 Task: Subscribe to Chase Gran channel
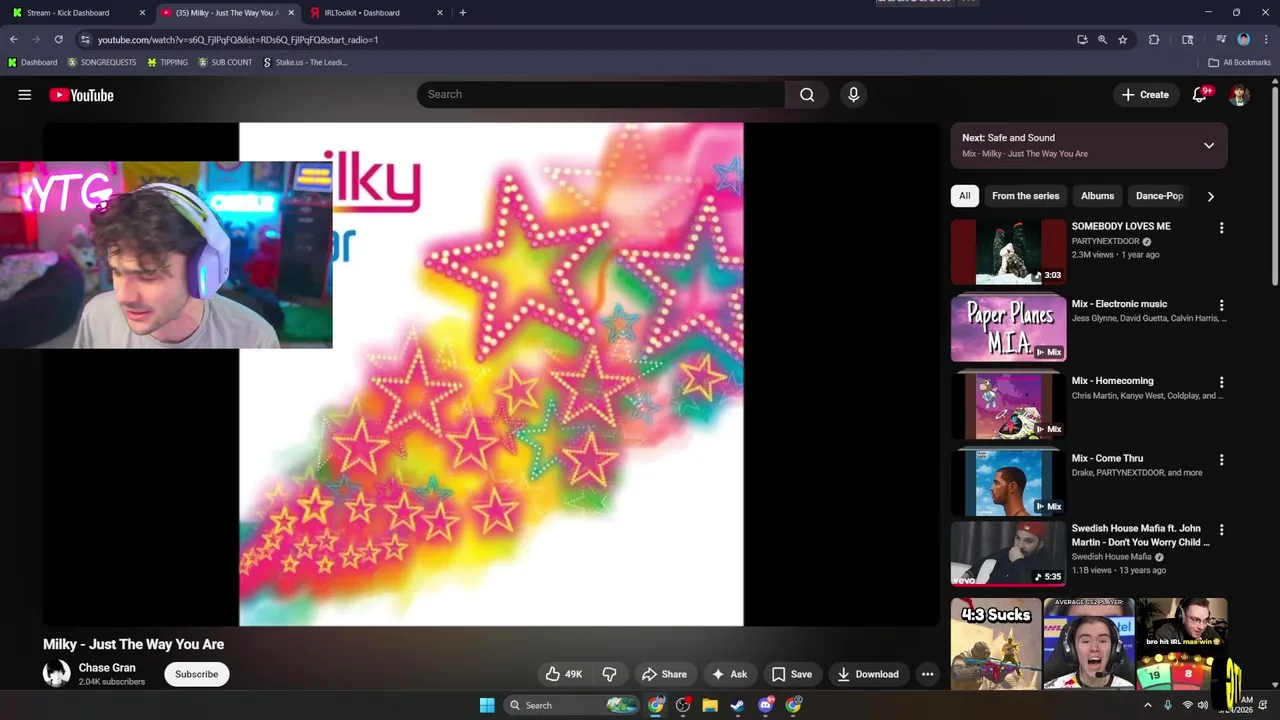196,674
